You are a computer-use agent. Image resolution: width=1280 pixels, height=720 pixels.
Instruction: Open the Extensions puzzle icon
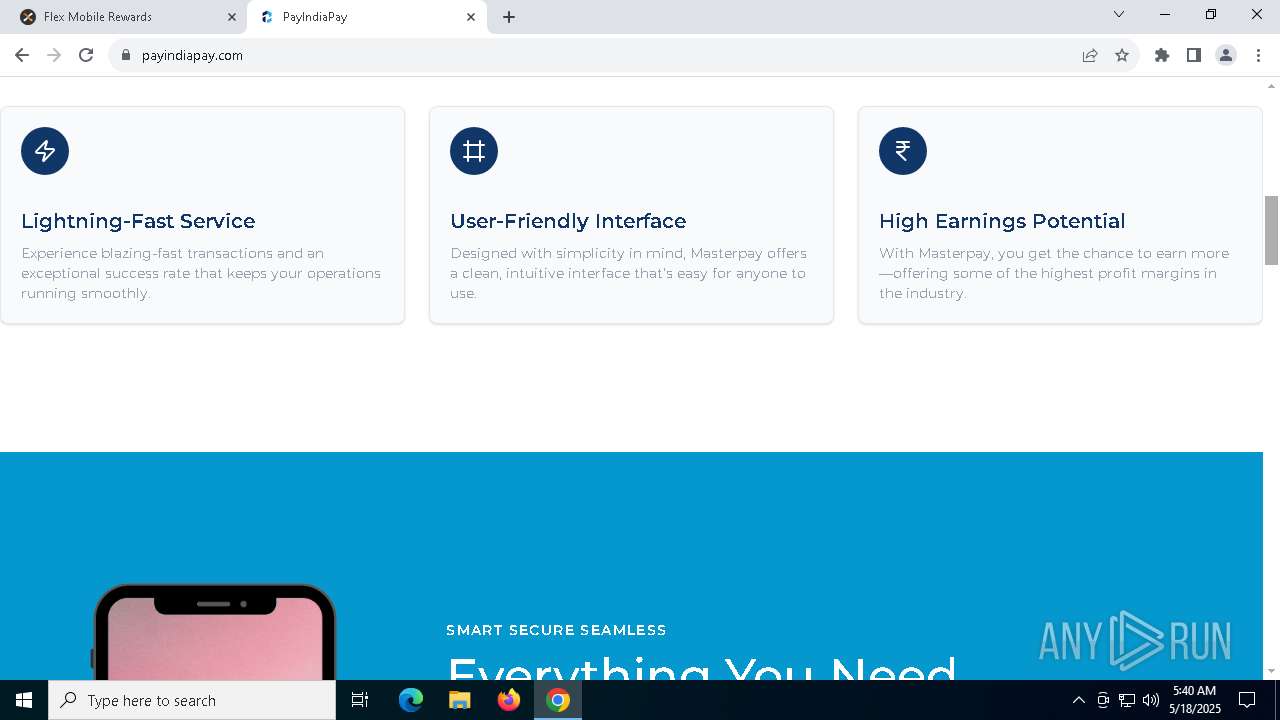point(1162,55)
